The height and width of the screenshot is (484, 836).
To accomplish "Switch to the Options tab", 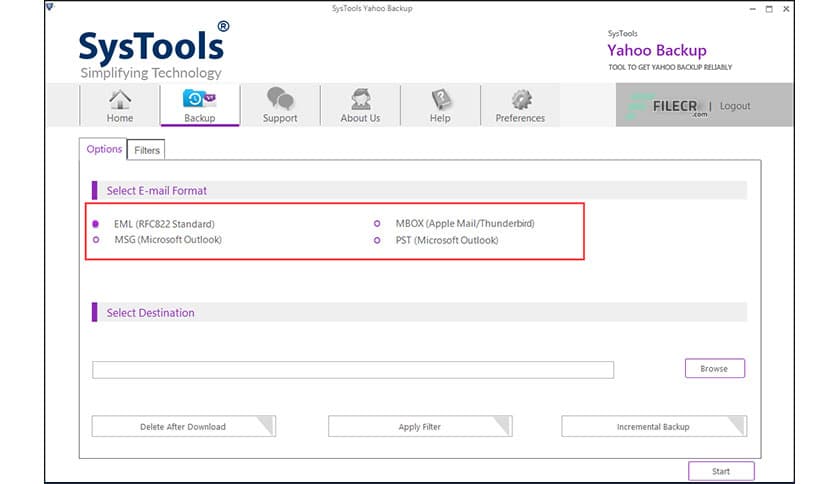I will pos(104,149).
